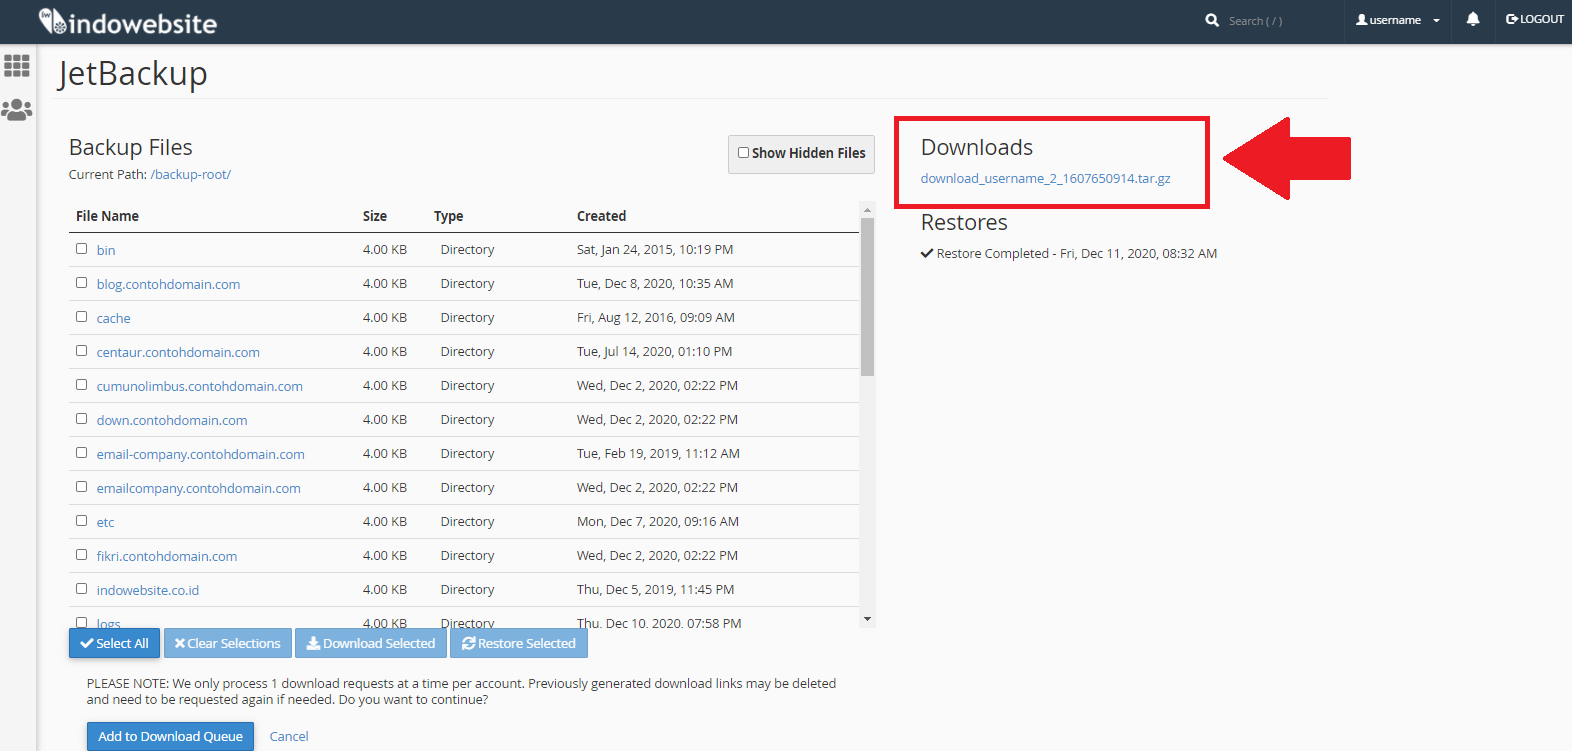The height and width of the screenshot is (751, 1572).
Task: Tick the checkbox for emailcompany.contohdomain.com
Action: (82, 487)
